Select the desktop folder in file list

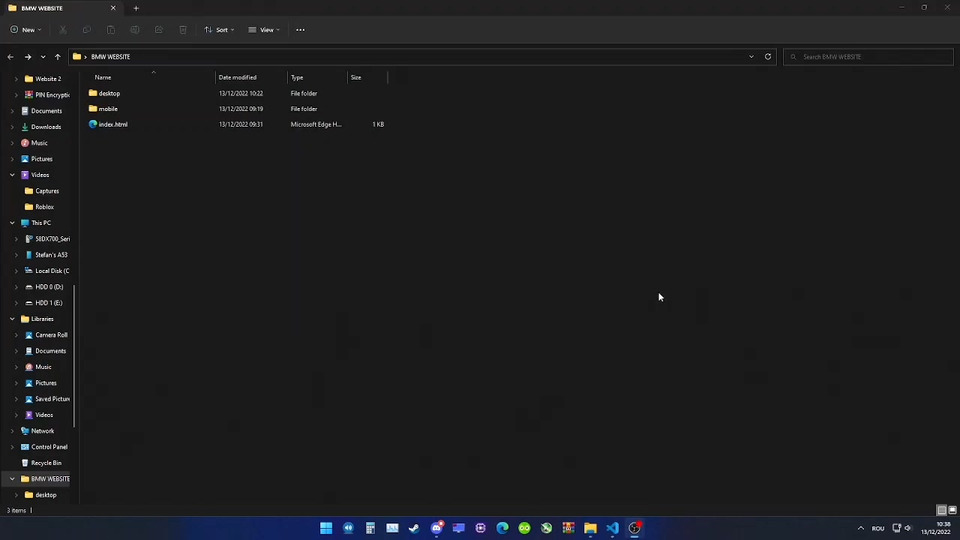click(110, 94)
